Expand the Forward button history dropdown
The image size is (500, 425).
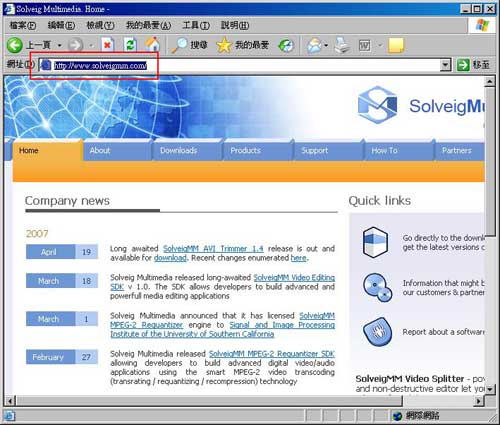click(91, 45)
